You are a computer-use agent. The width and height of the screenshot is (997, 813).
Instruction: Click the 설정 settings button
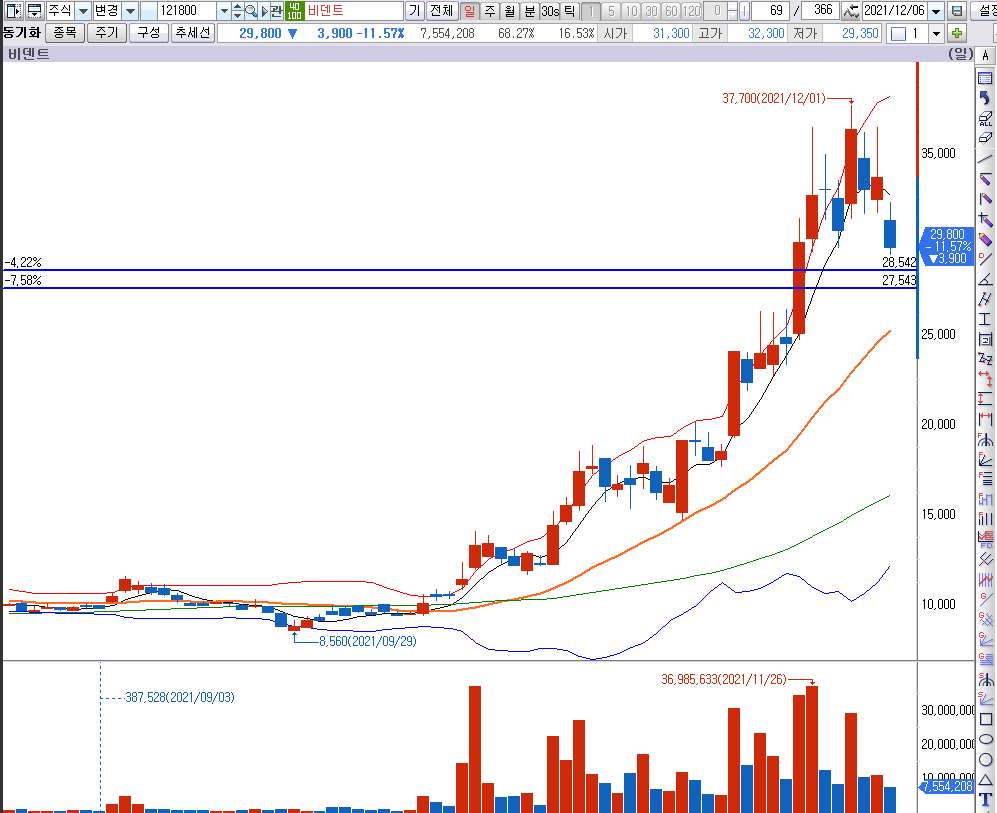(984, 10)
